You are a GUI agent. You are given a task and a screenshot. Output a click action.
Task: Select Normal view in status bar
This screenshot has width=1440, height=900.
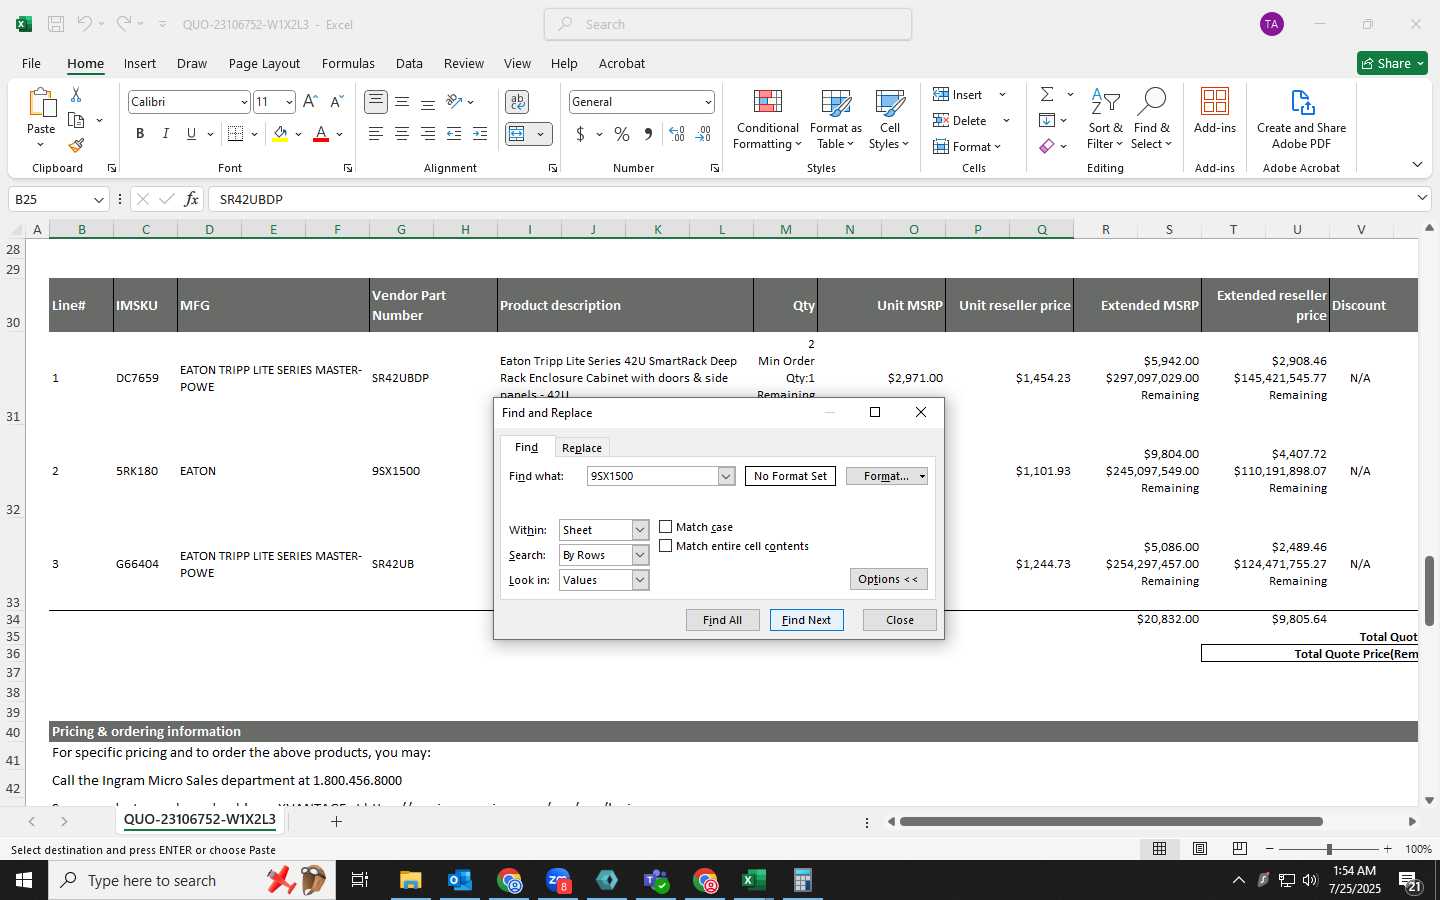point(1160,849)
